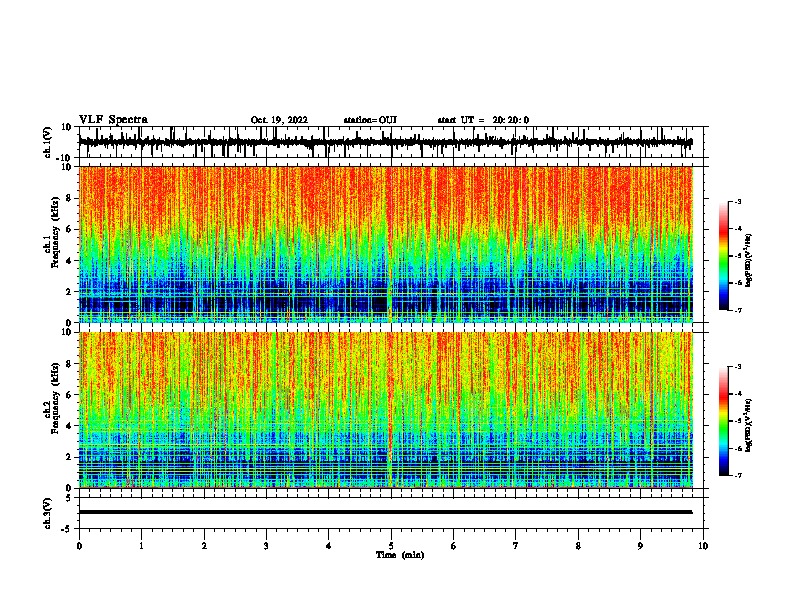This screenshot has width=792, height=612.
Task: Click the ch.1 spectrogram color scale bar
Action: pyautogui.click(x=724, y=256)
